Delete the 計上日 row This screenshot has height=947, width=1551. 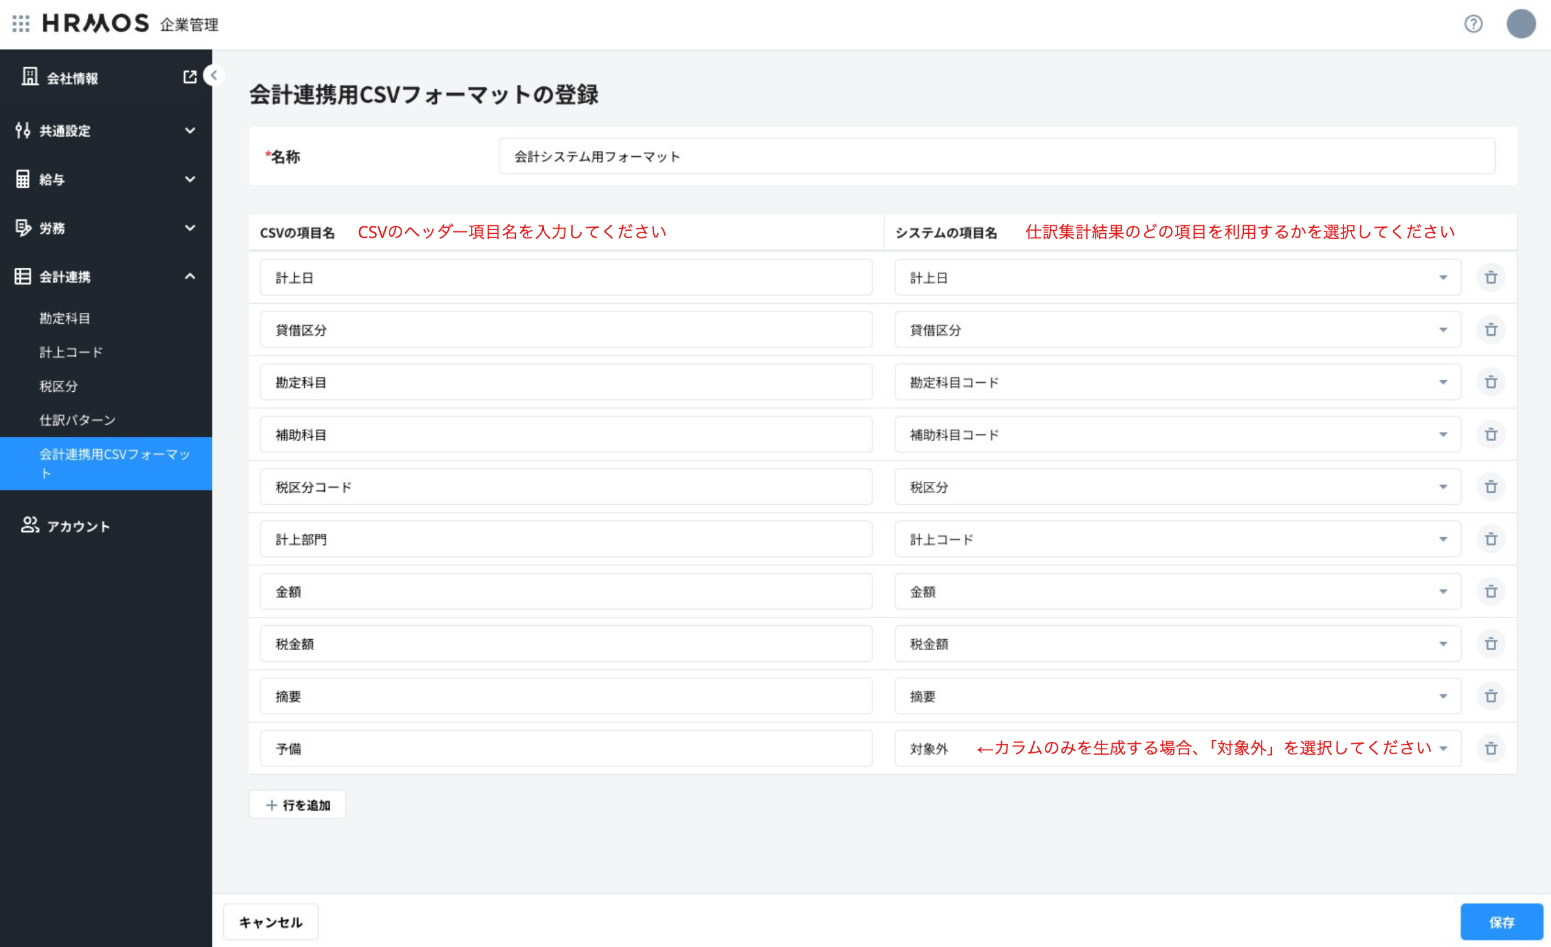click(x=1490, y=278)
